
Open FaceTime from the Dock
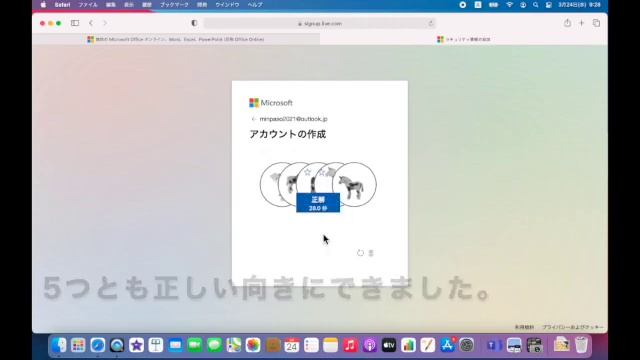tap(195, 345)
